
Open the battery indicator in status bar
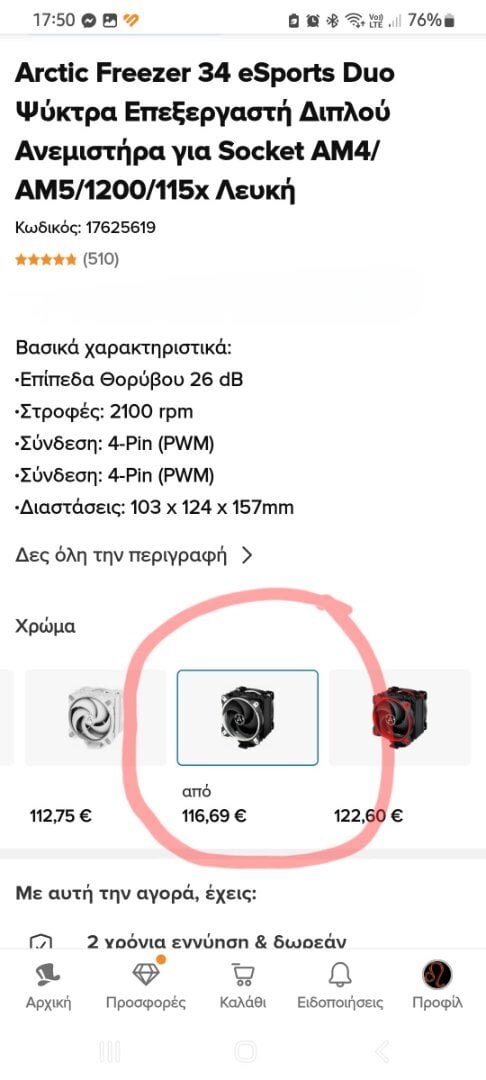click(x=449, y=20)
